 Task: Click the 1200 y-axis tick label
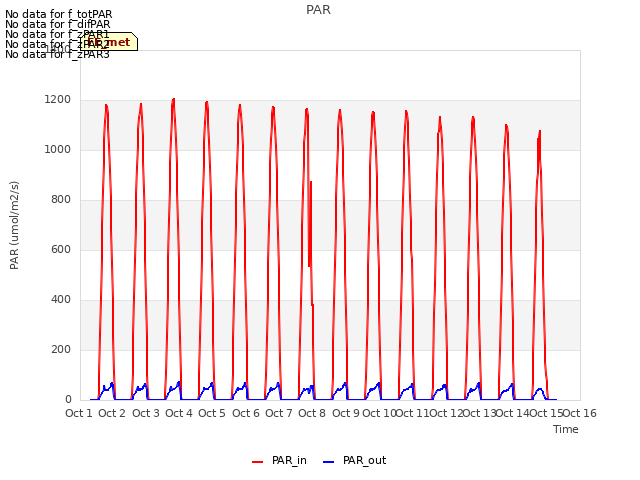(x=58, y=100)
